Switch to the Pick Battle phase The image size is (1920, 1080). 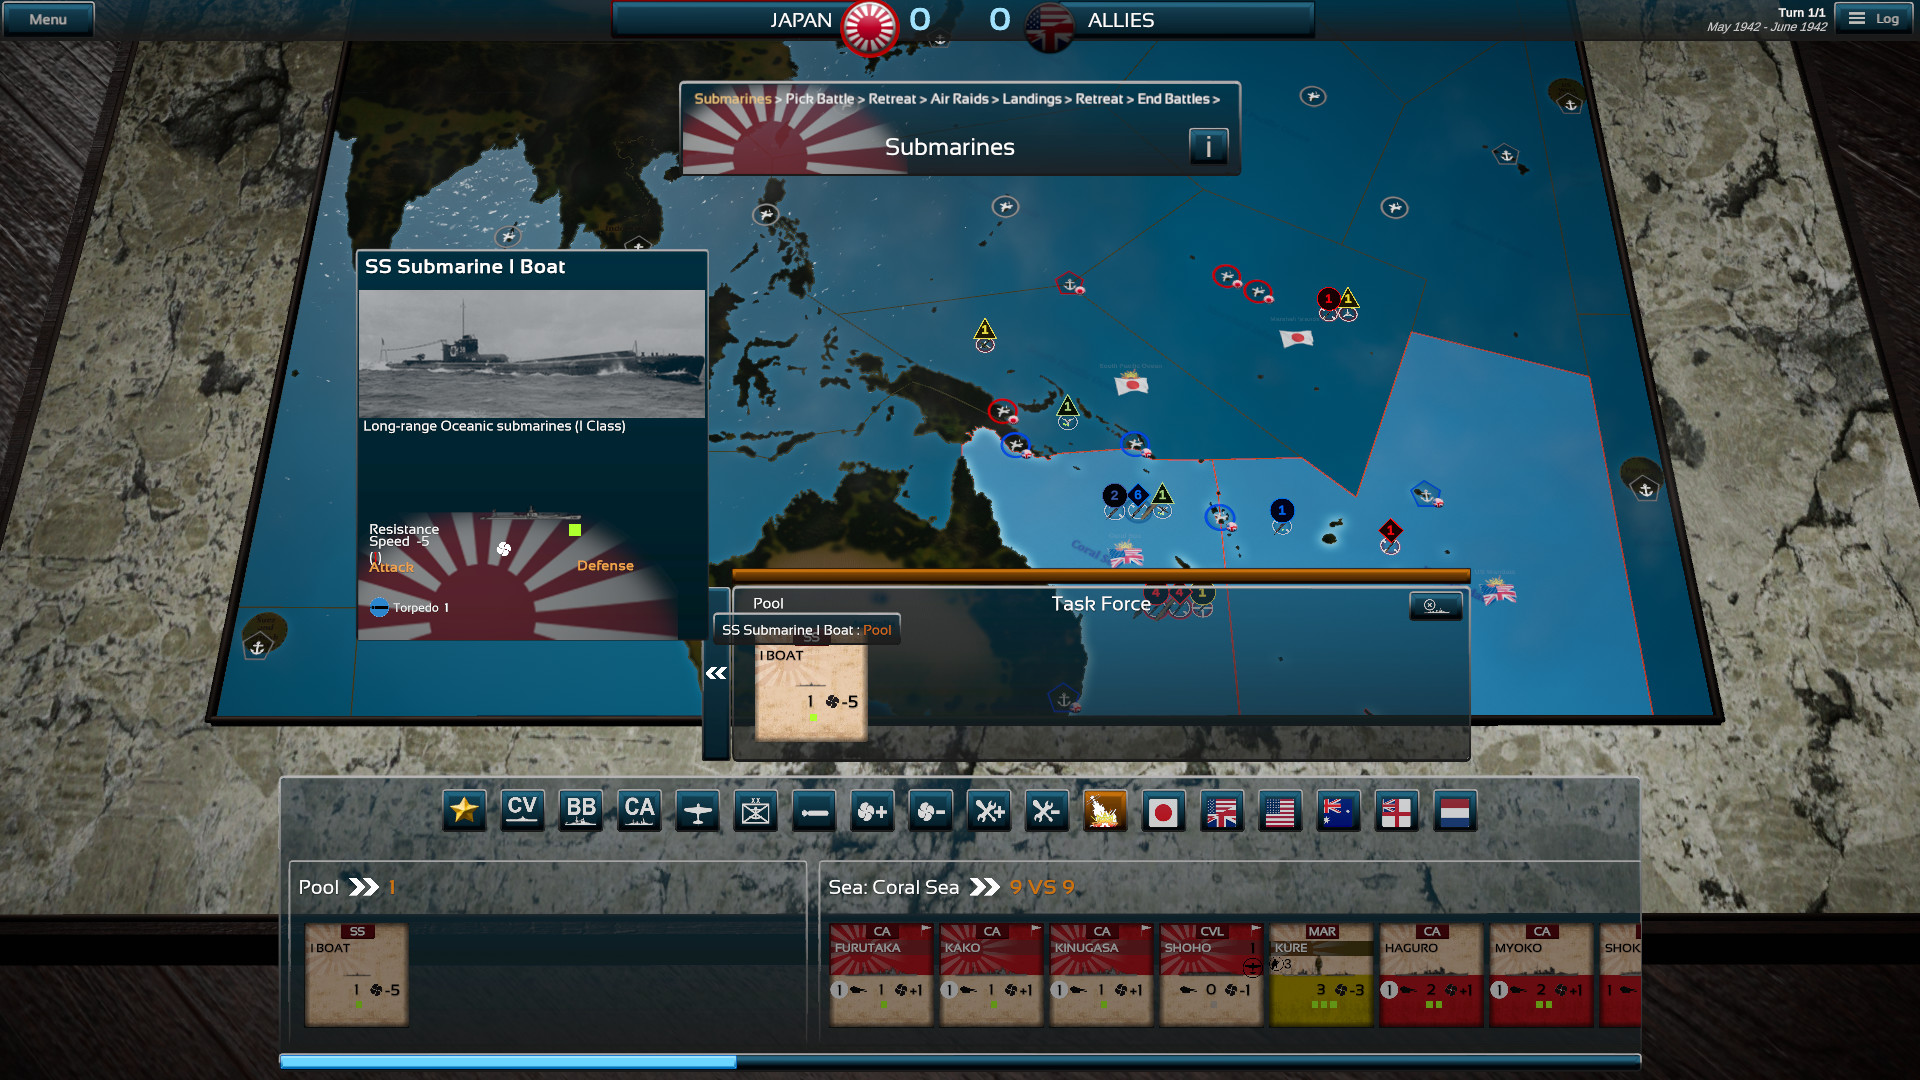coord(820,98)
